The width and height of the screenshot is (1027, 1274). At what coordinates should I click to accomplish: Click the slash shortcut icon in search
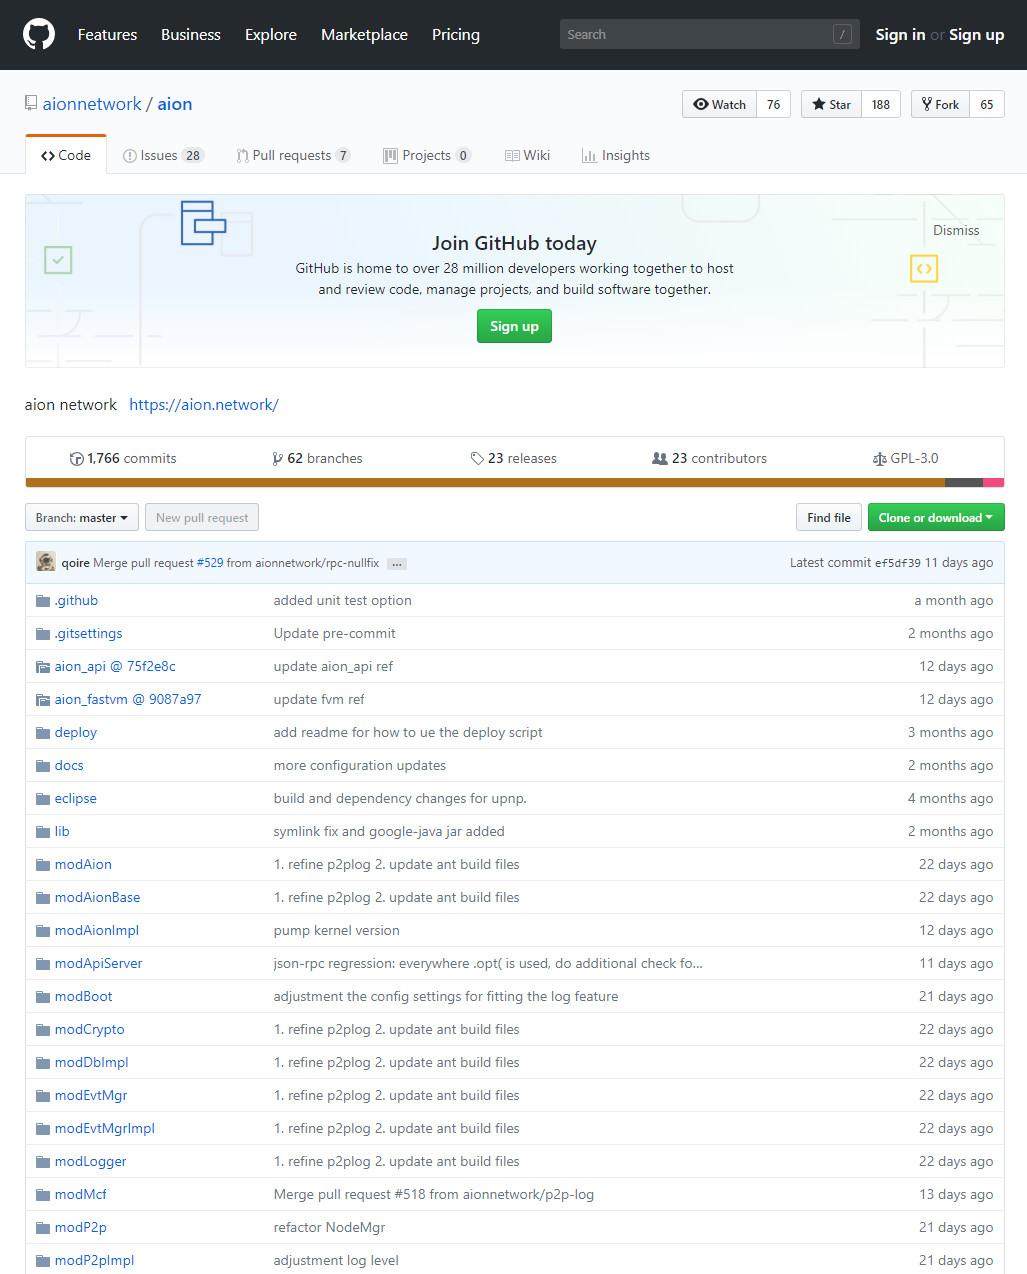[x=842, y=35]
